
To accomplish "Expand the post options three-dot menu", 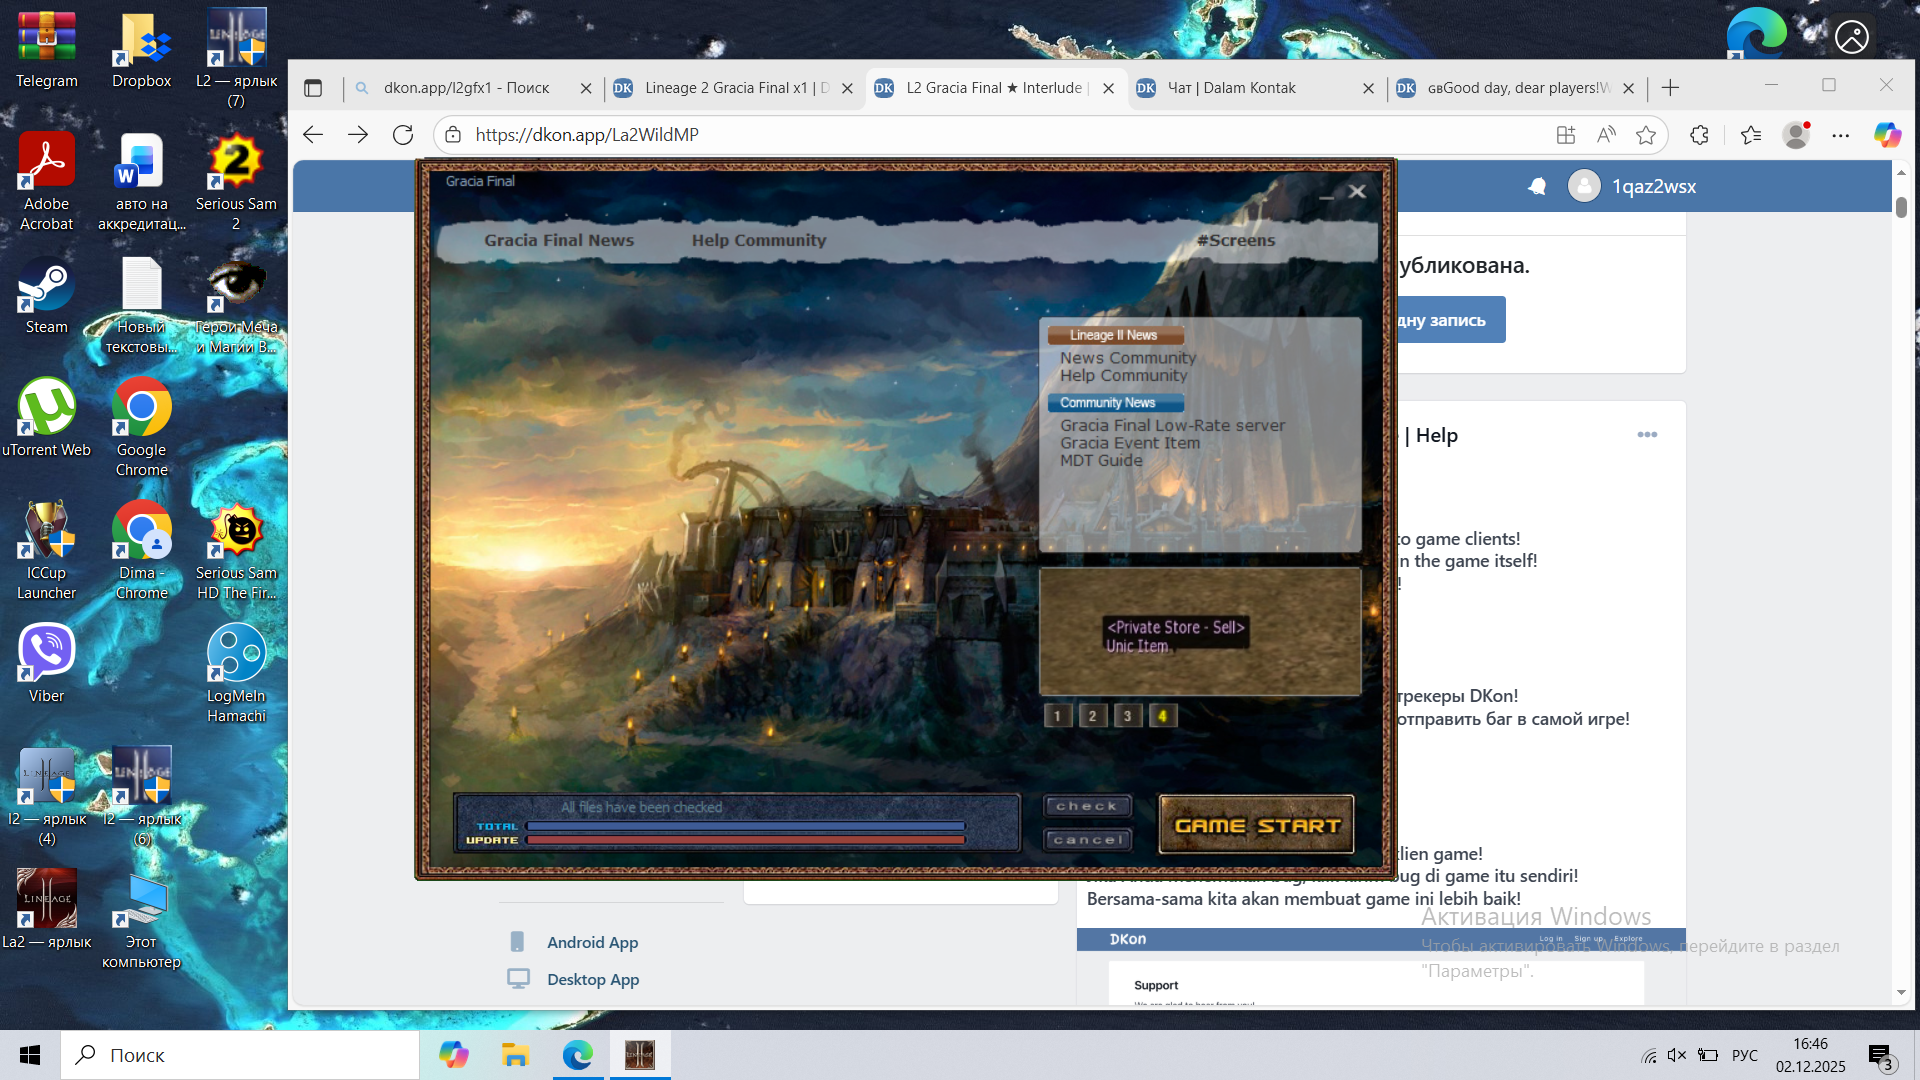I will pos(1647,435).
